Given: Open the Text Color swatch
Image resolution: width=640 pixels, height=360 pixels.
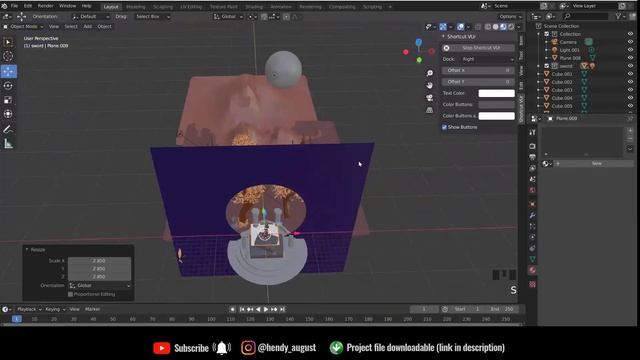Looking at the screenshot, I should (x=496, y=93).
